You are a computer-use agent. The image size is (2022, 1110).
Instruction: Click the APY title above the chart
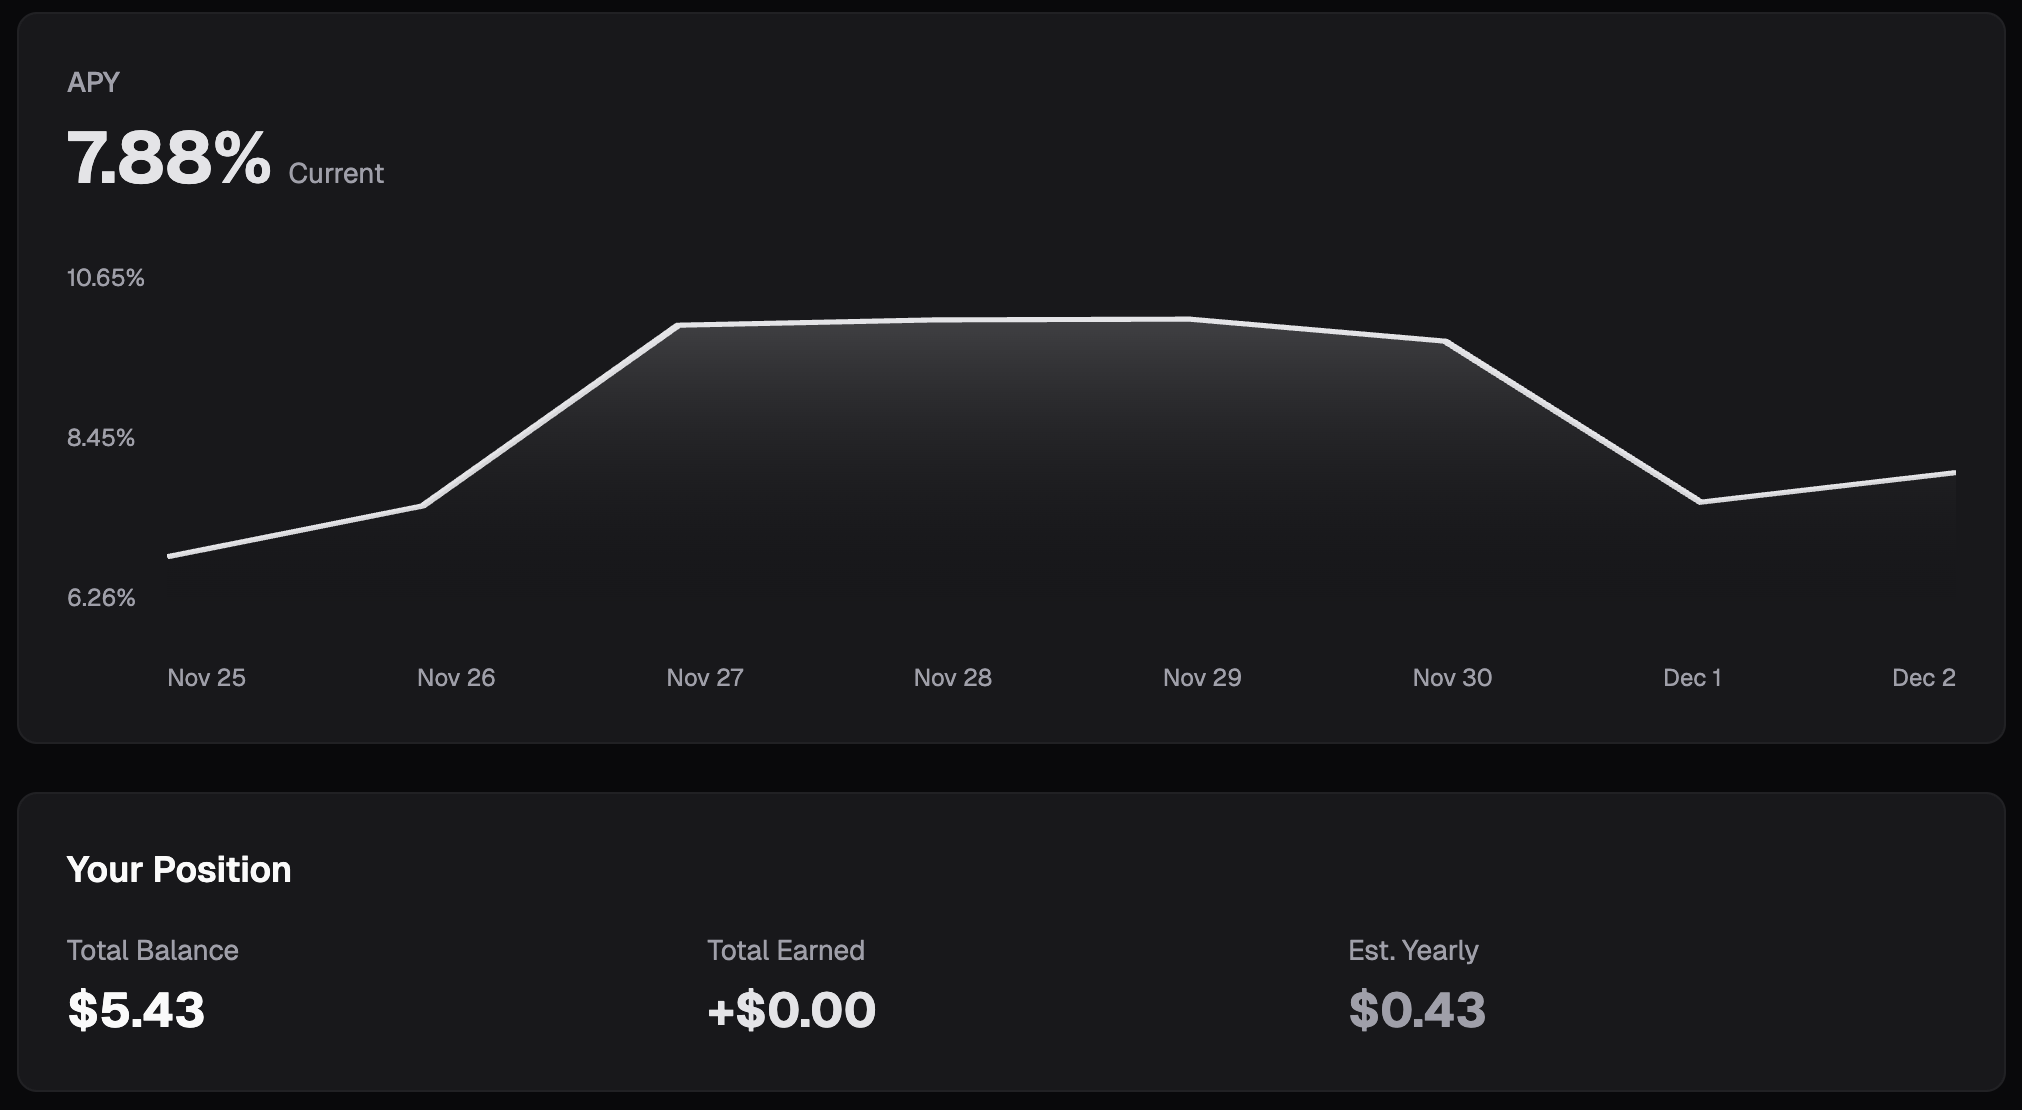(93, 82)
